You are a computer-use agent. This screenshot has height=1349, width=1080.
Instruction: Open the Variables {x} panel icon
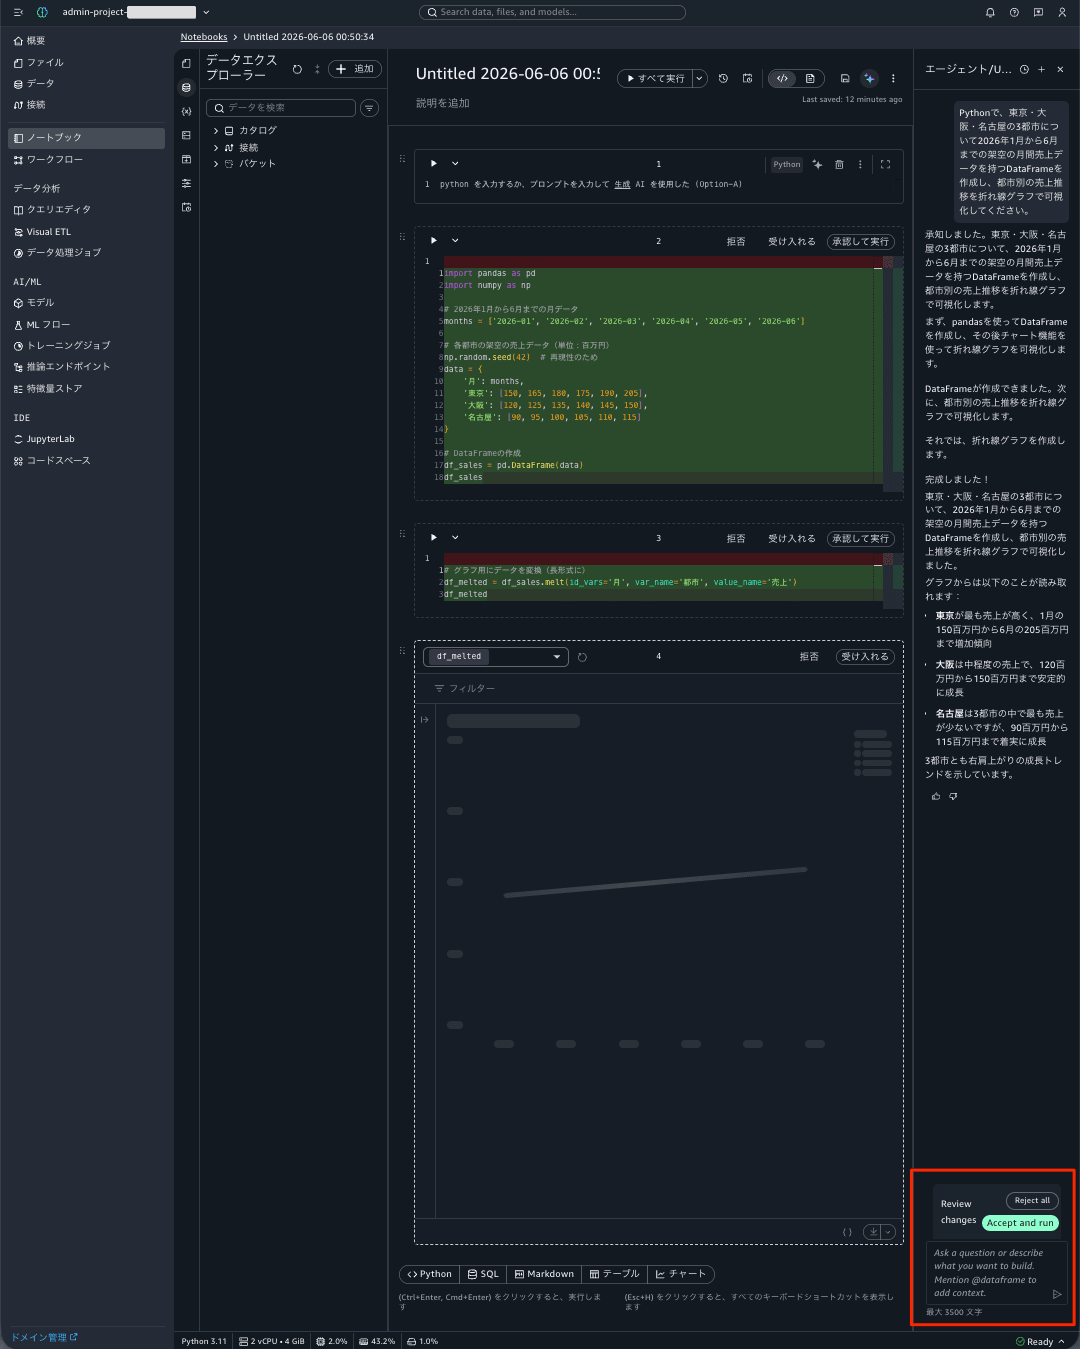[x=186, y=111]
